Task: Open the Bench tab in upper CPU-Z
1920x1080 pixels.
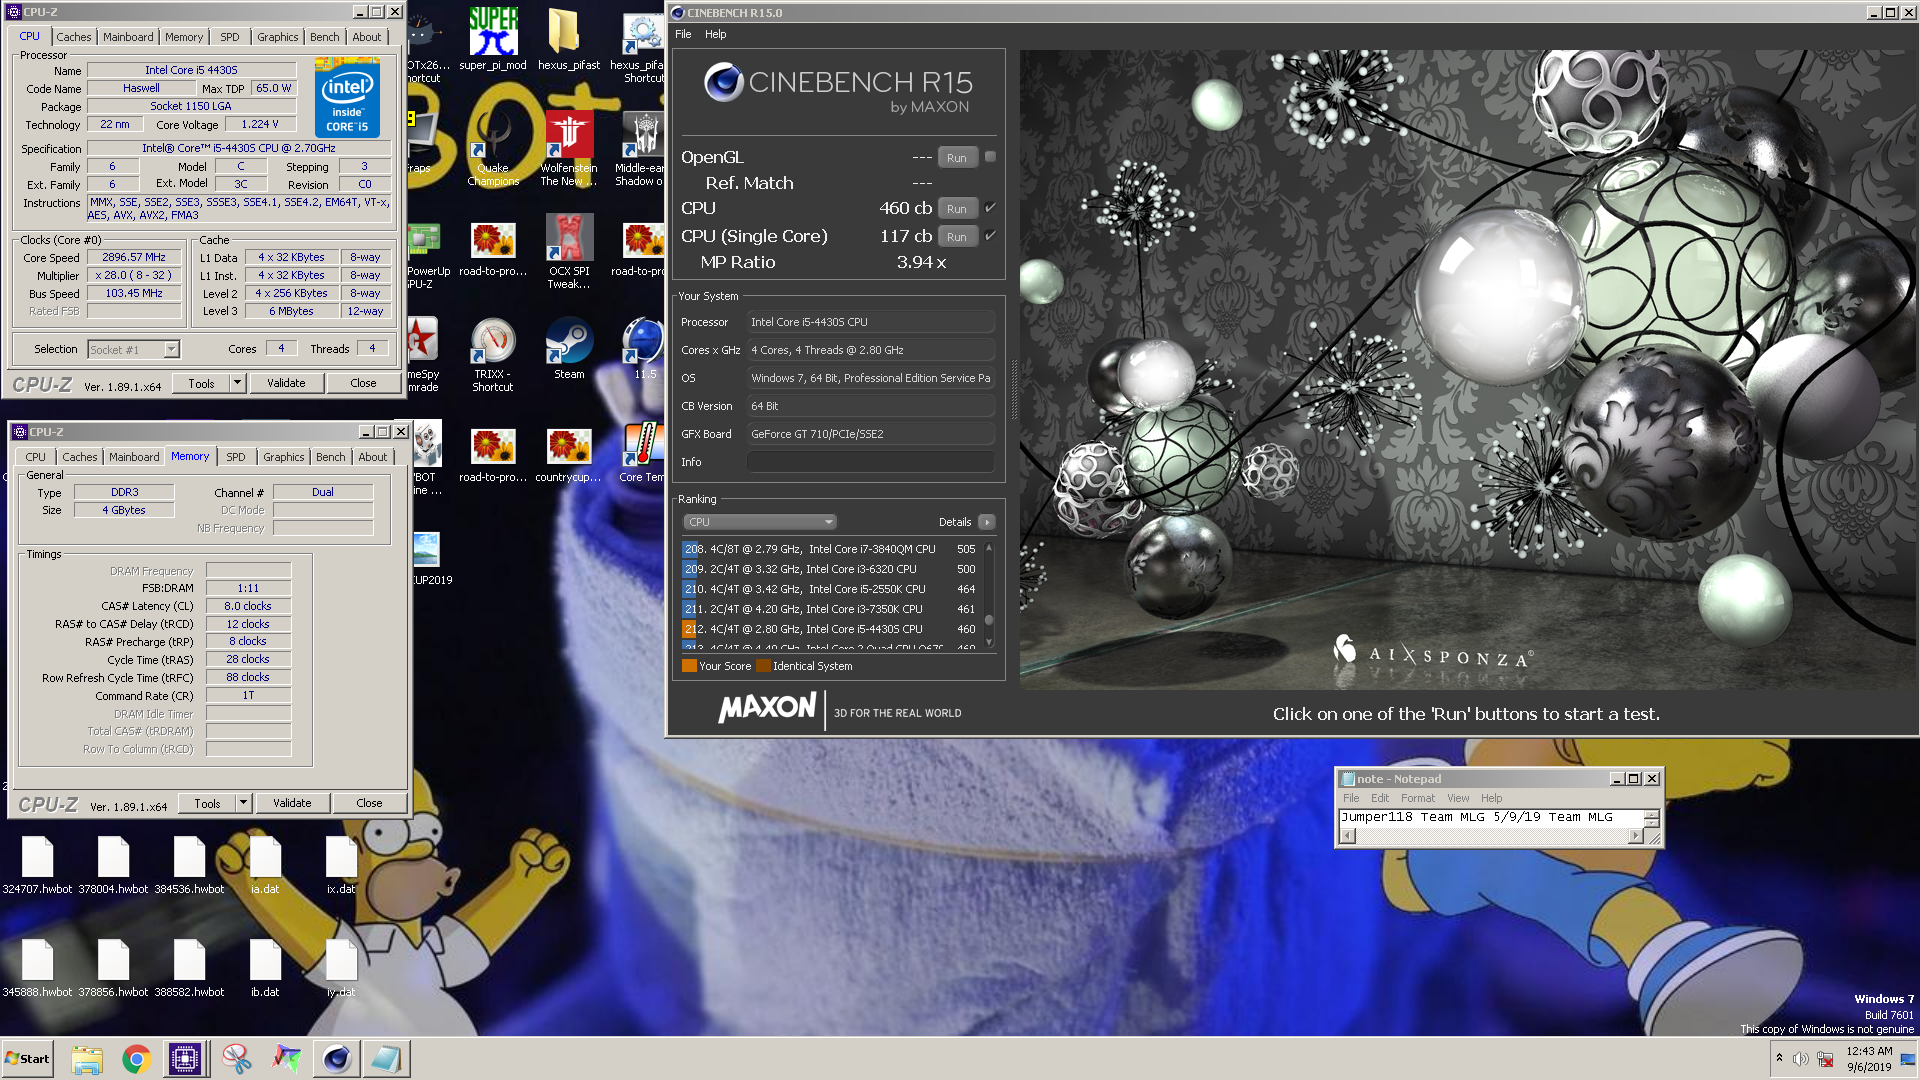Action: point(324,37)
